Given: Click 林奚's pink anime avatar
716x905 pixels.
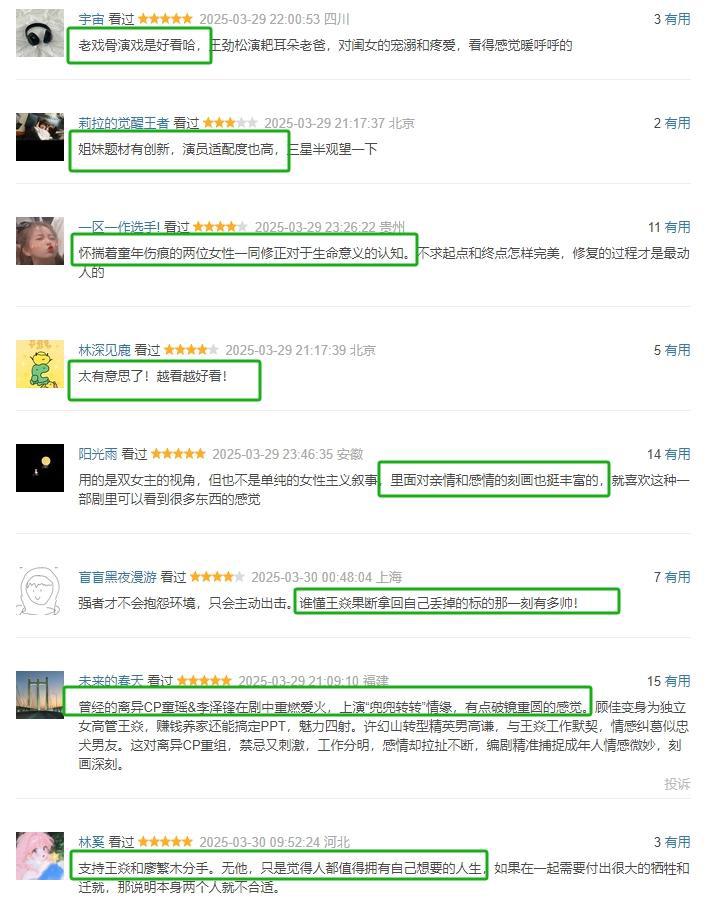Looking at the screenshot, I should [x=40, y=855].
